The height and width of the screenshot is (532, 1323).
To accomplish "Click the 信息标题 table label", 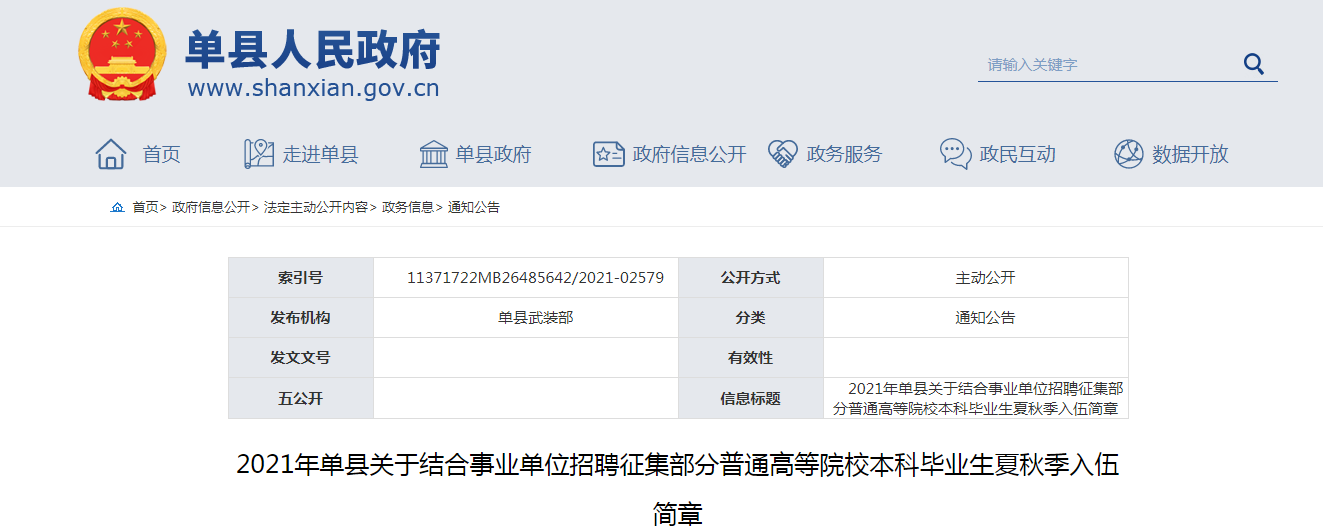I will tap(750, 398).
